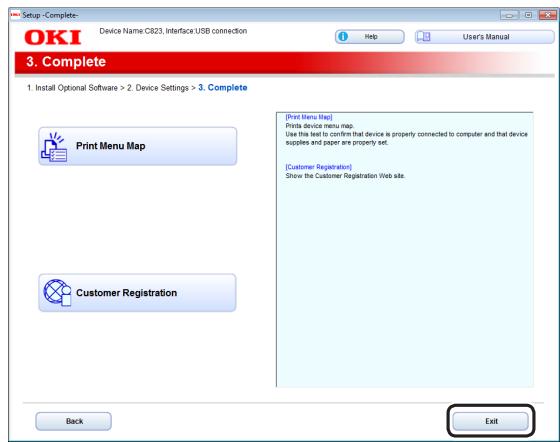Click 'Show the Customer Registration Web site' text
Screen dimensions: 560x442
pyautogui.click(x=345, y=176)
